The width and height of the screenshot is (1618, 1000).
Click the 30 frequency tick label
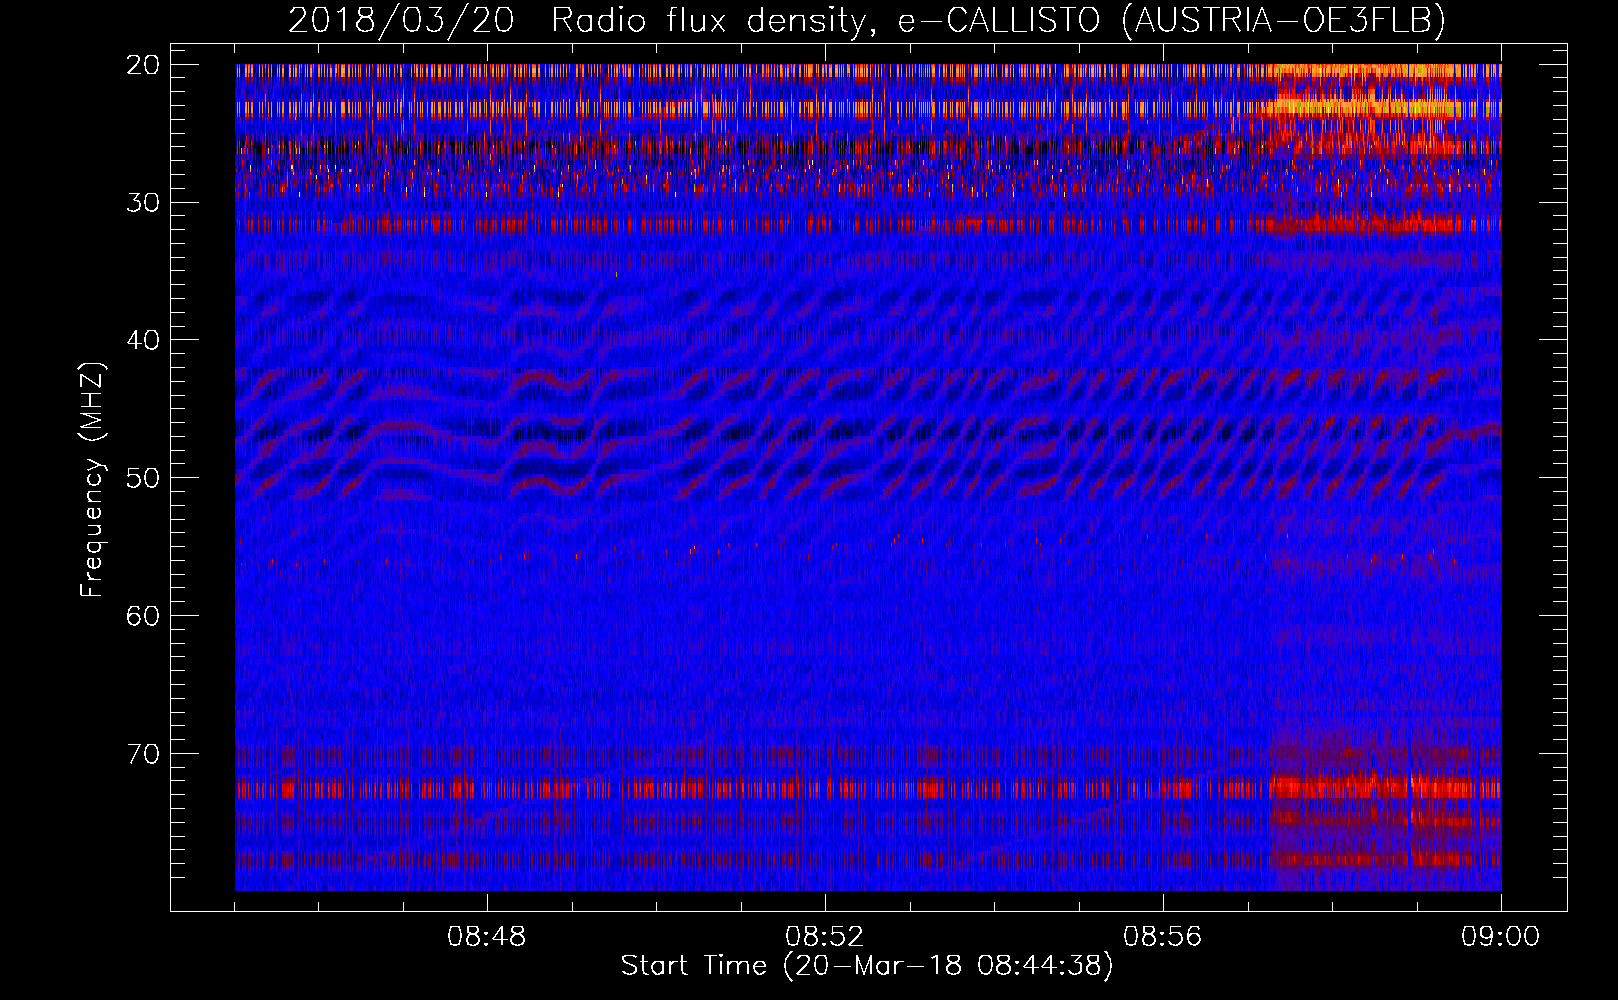pyautogui.click(x=144, y=203)
